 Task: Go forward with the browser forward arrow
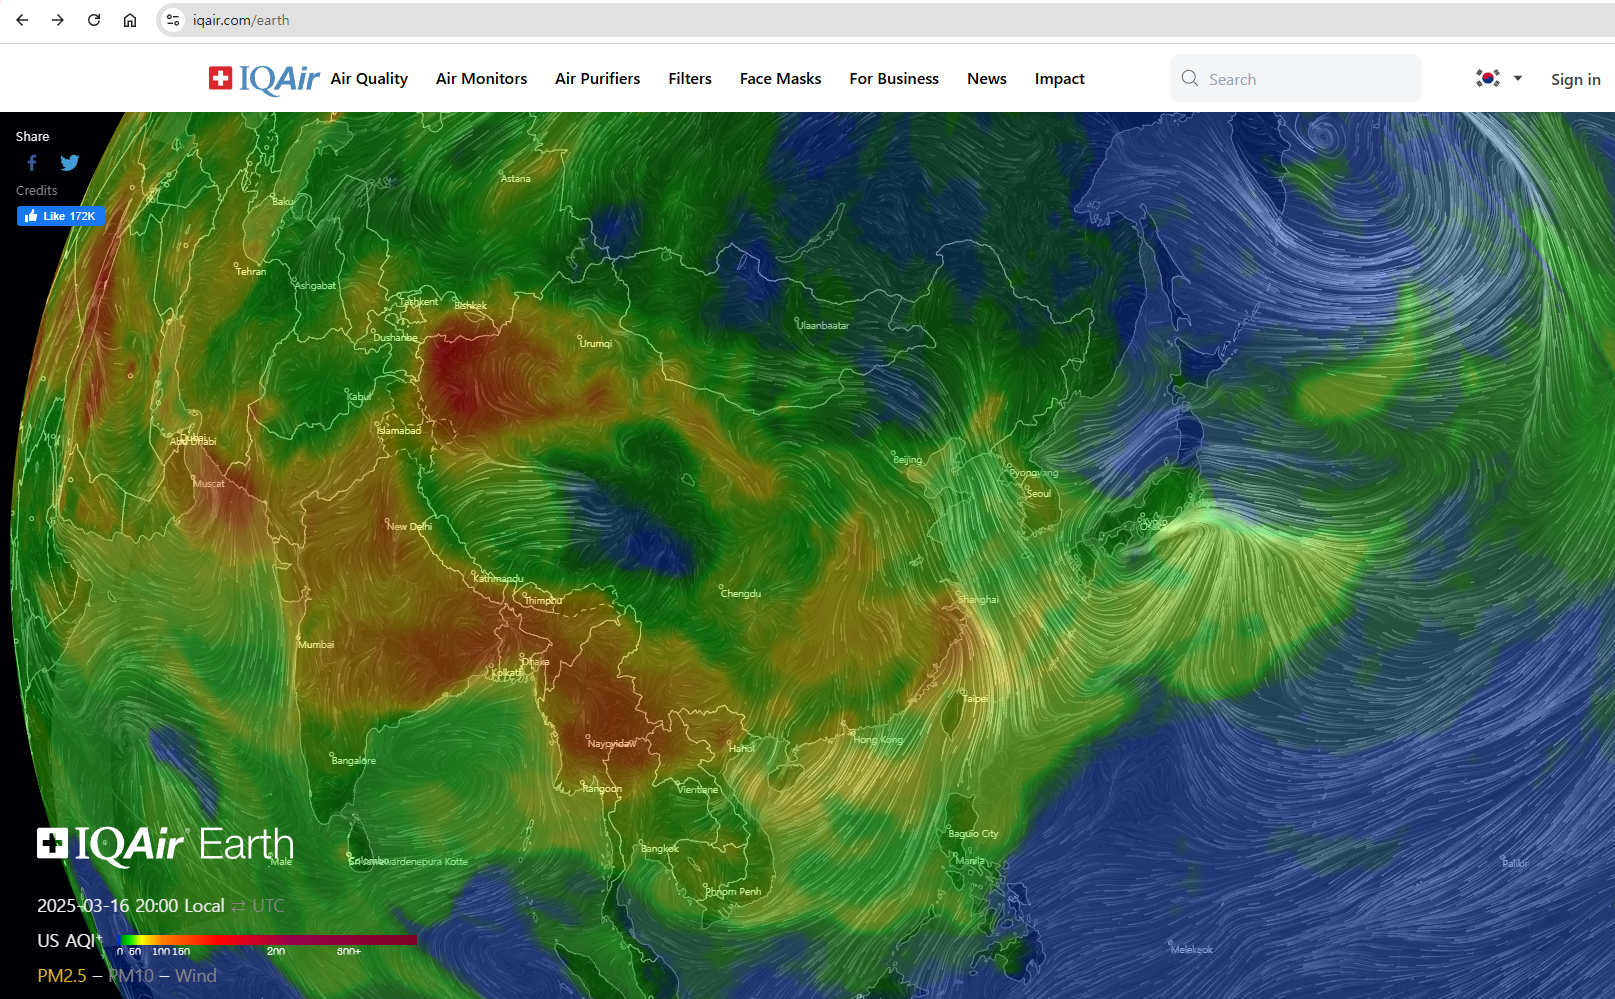(x=58, y=20)
